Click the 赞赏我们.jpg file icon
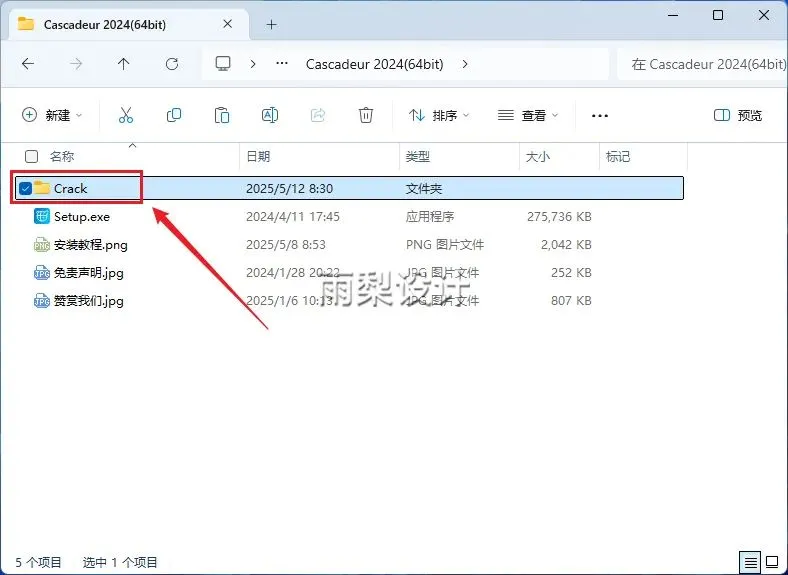788x575 pixels. click(x=42, y=301)
